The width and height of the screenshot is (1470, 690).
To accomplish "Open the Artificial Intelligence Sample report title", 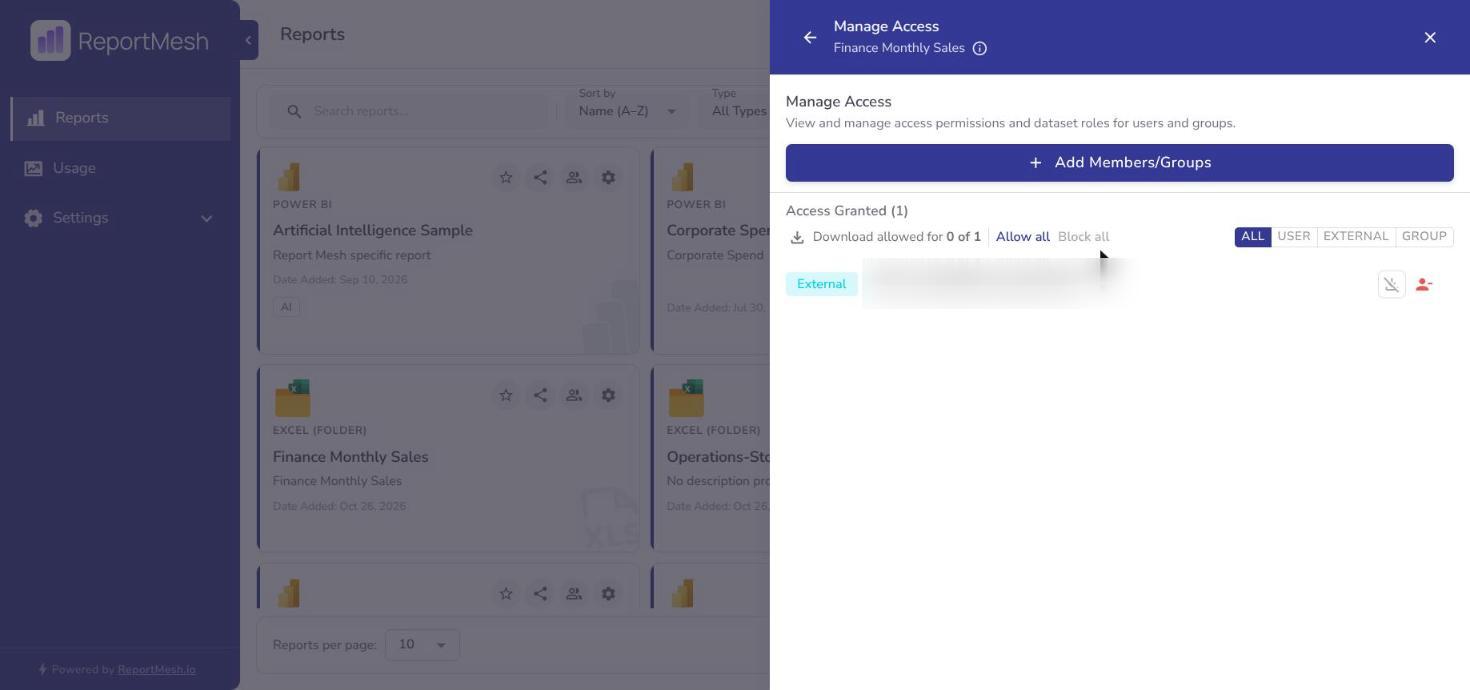I will (372, 230).
